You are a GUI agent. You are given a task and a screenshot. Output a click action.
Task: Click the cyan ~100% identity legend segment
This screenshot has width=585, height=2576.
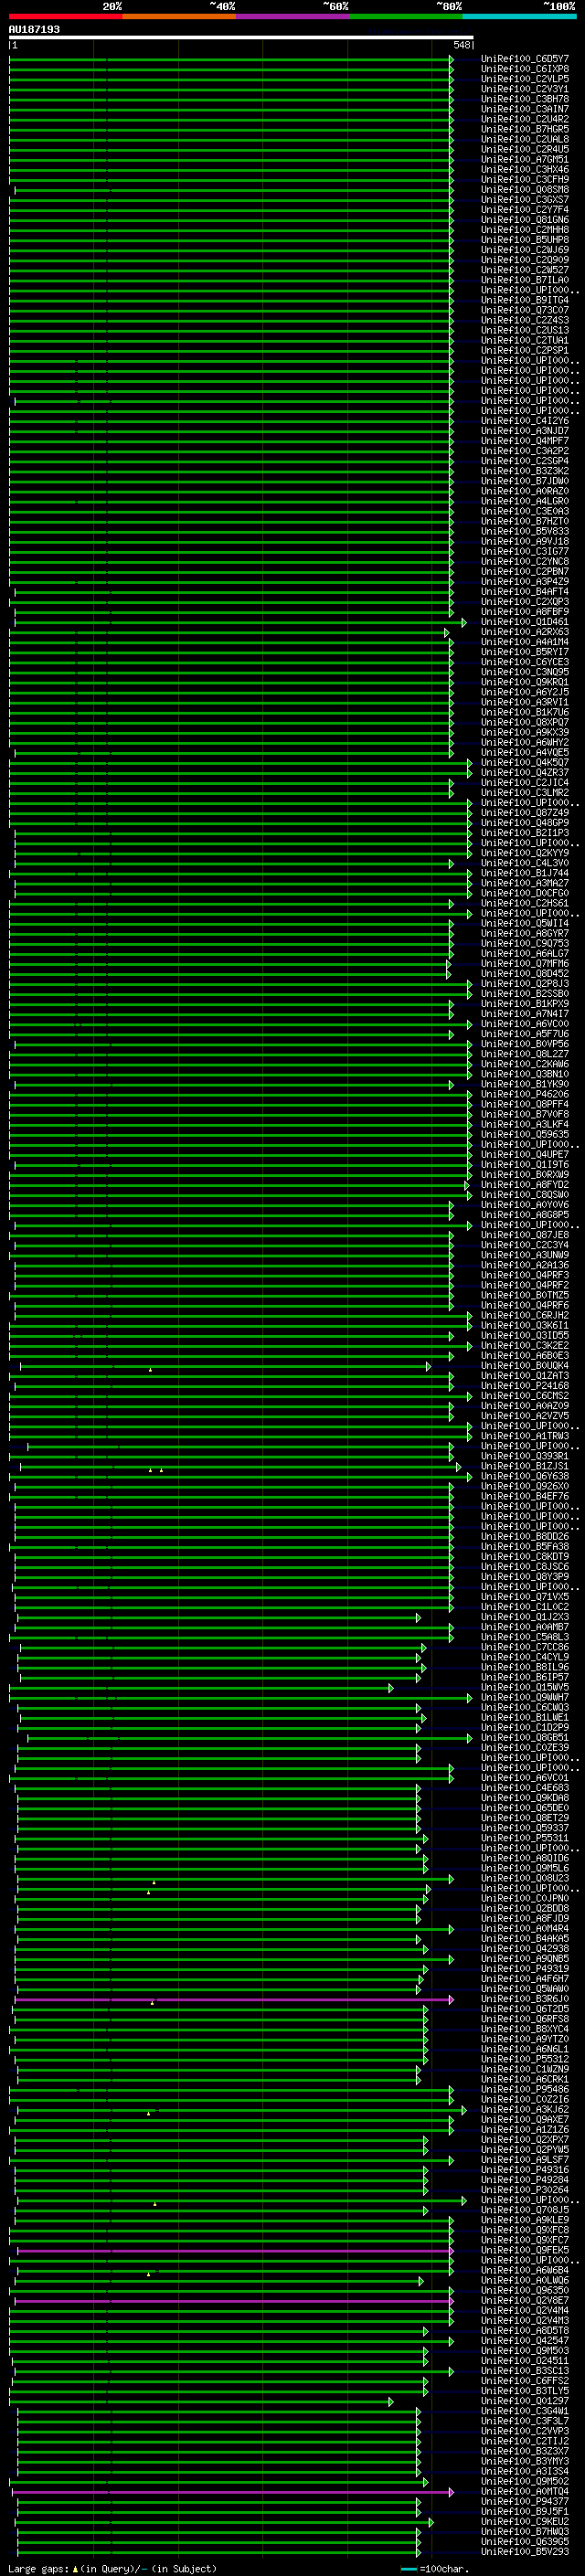pos(519,16)
